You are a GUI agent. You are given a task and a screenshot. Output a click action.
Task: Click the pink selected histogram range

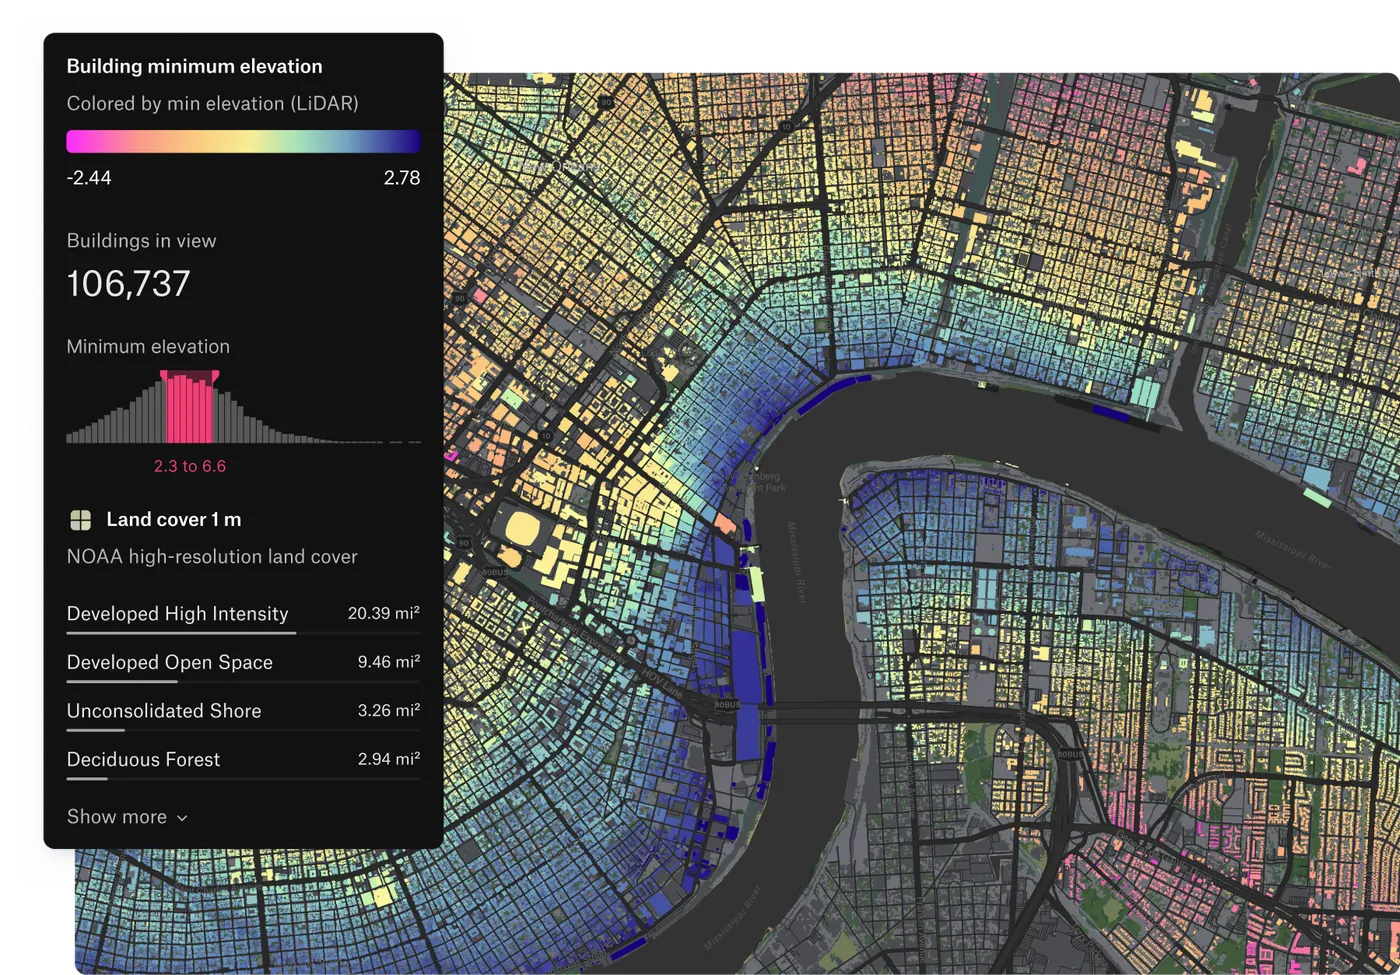coord(190,409)
